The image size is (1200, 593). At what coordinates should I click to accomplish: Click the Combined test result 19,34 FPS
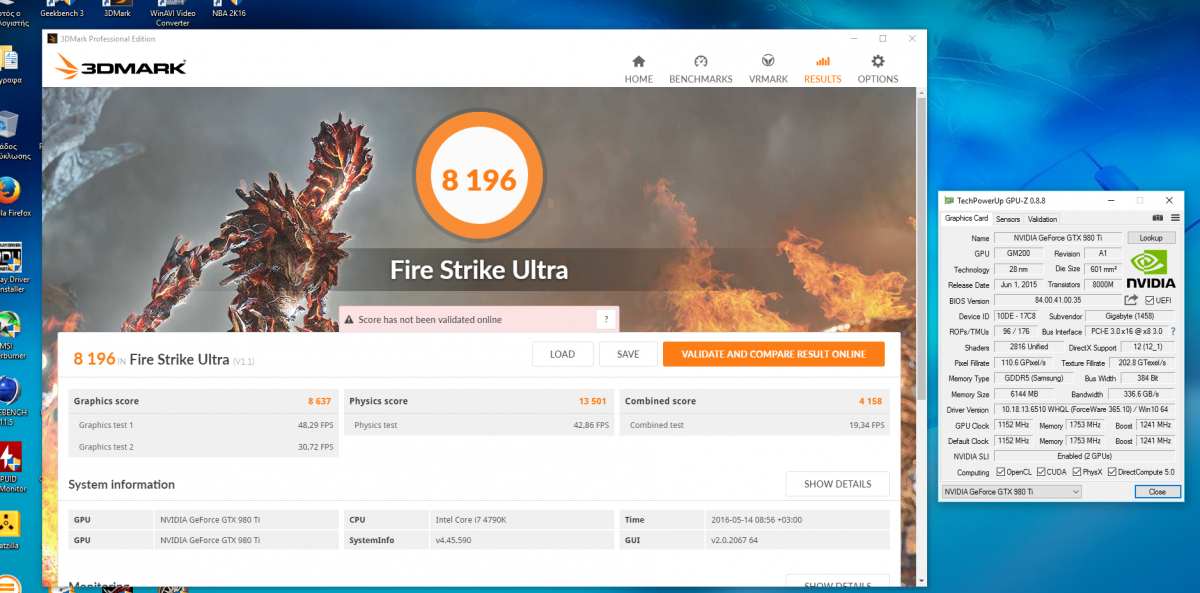[x=866, y=425]
